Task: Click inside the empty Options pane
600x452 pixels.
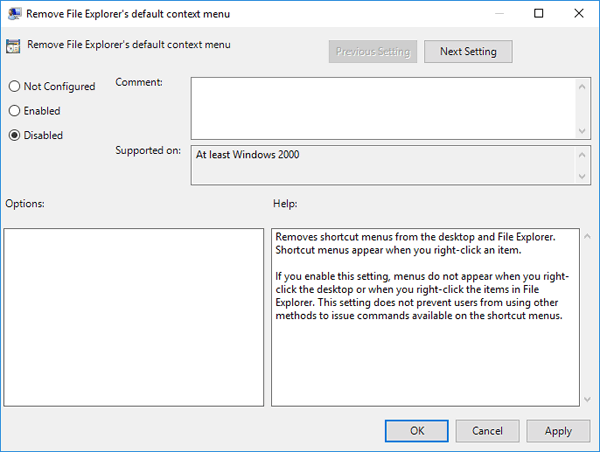Action: coord(134,317)
